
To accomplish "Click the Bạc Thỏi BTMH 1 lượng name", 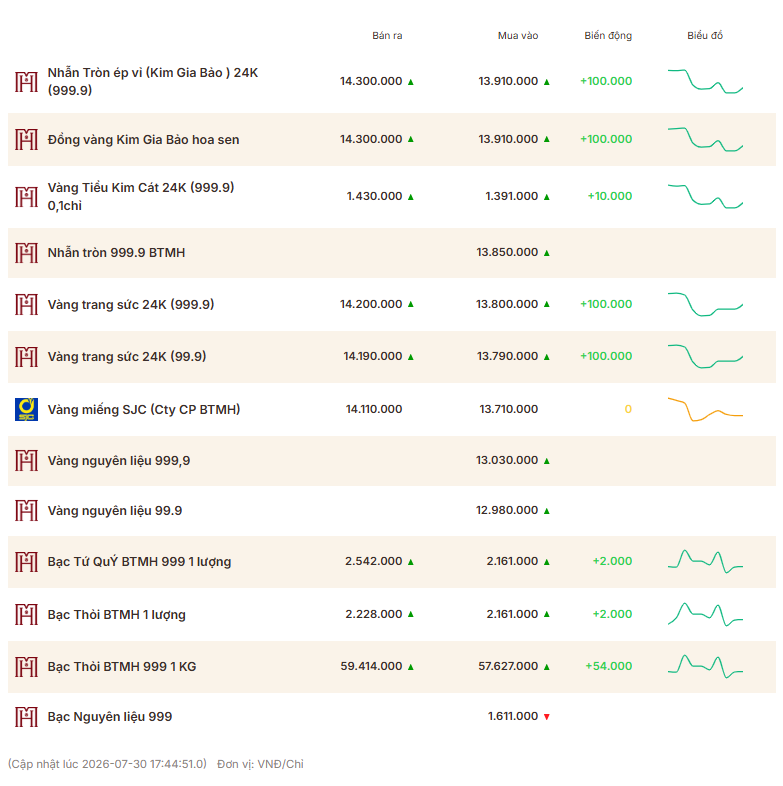I will coord(116,615).
